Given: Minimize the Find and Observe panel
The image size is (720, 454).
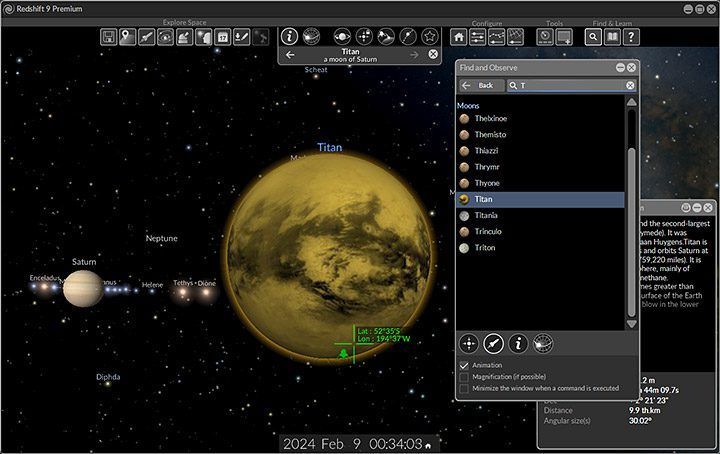Looking at the screenshot, I should [x=620, y=68].
